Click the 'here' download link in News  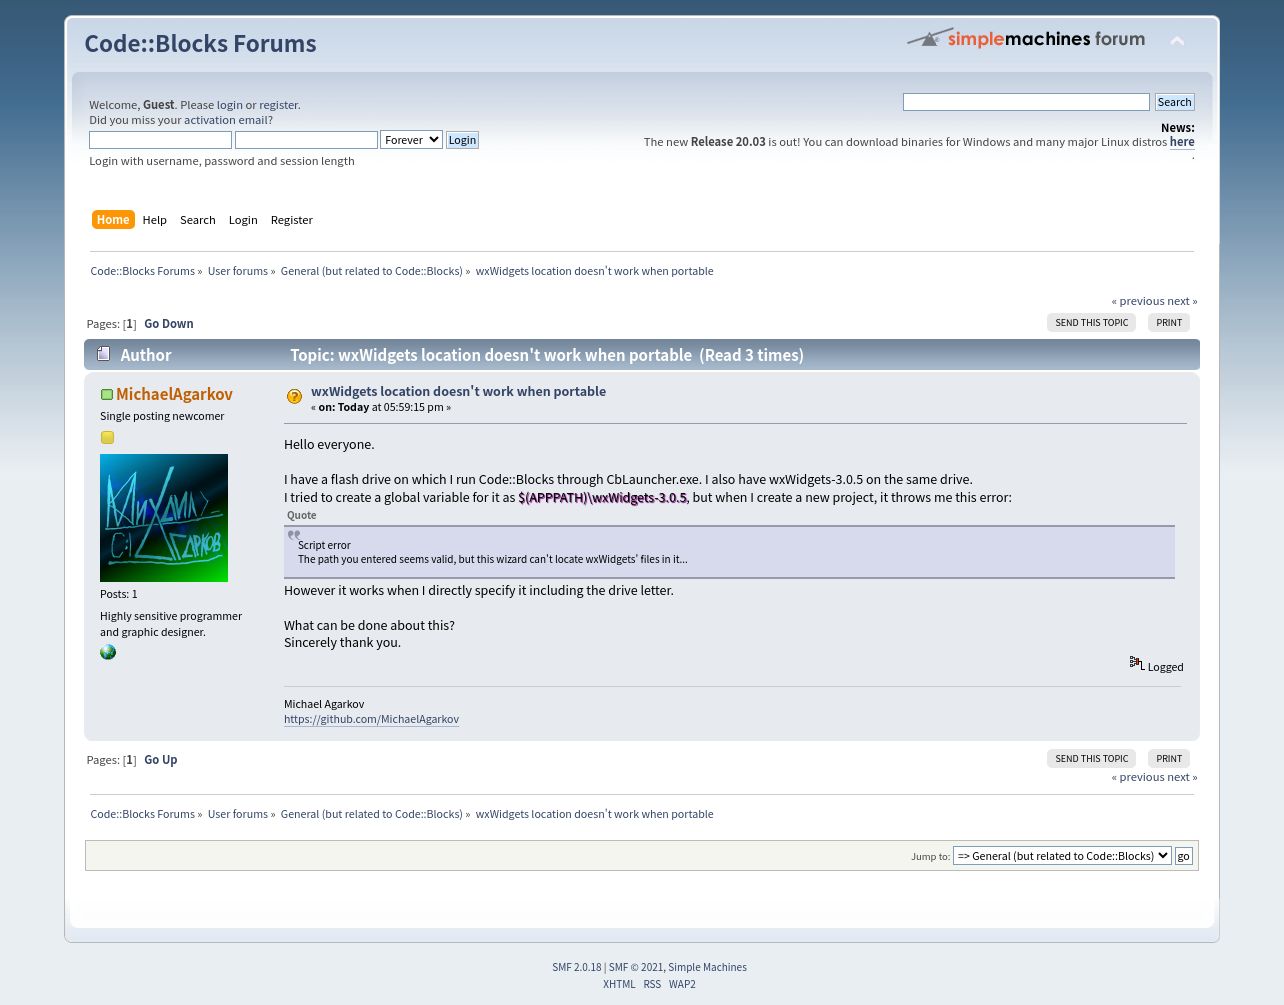1182,142
